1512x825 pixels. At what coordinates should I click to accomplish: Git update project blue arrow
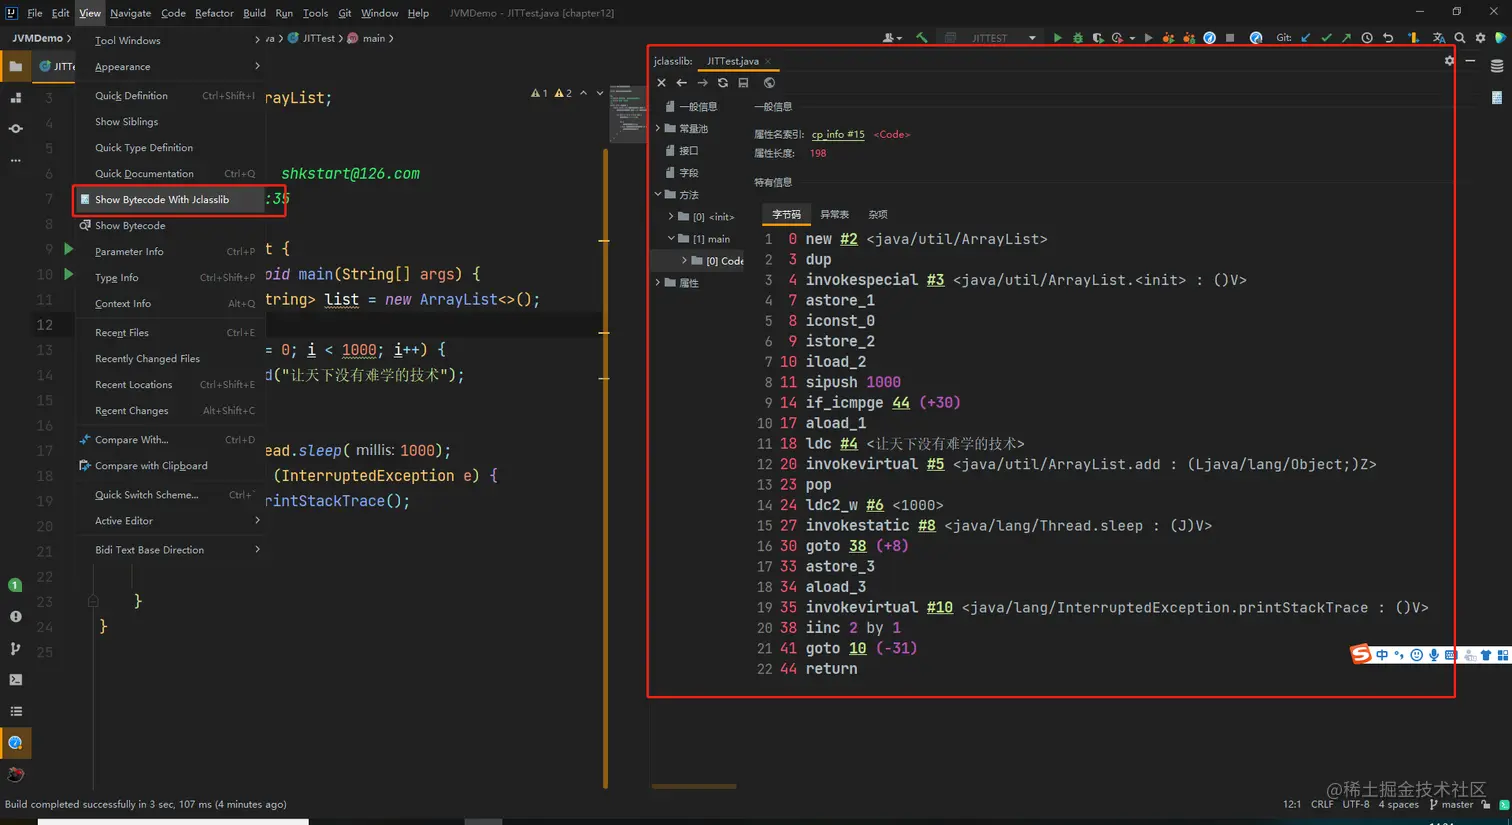coord(1306,38)
